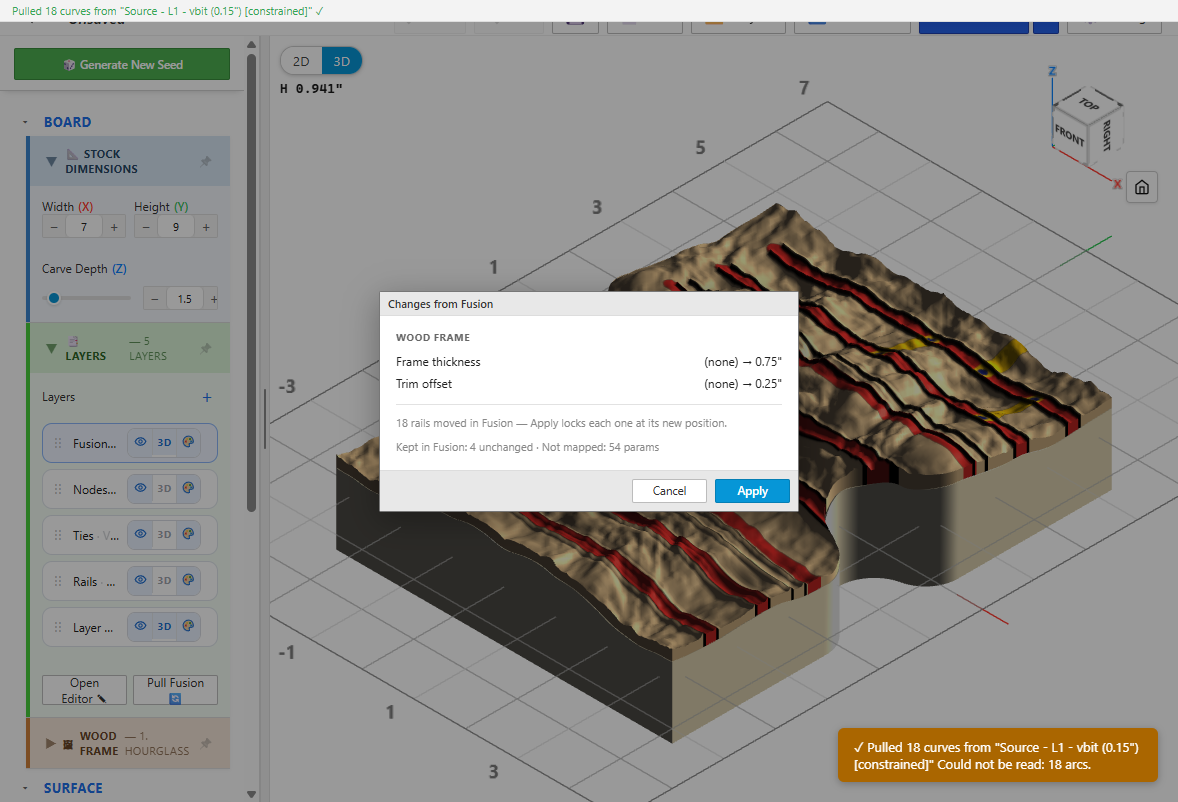
Task: Click the TOP face of the view cube
Action: coord(1088,104)
